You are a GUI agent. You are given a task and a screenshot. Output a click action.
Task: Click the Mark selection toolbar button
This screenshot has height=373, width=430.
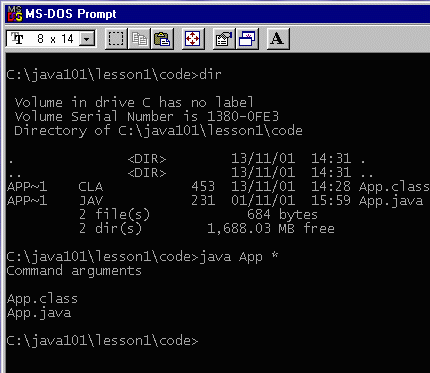[116, 39]
